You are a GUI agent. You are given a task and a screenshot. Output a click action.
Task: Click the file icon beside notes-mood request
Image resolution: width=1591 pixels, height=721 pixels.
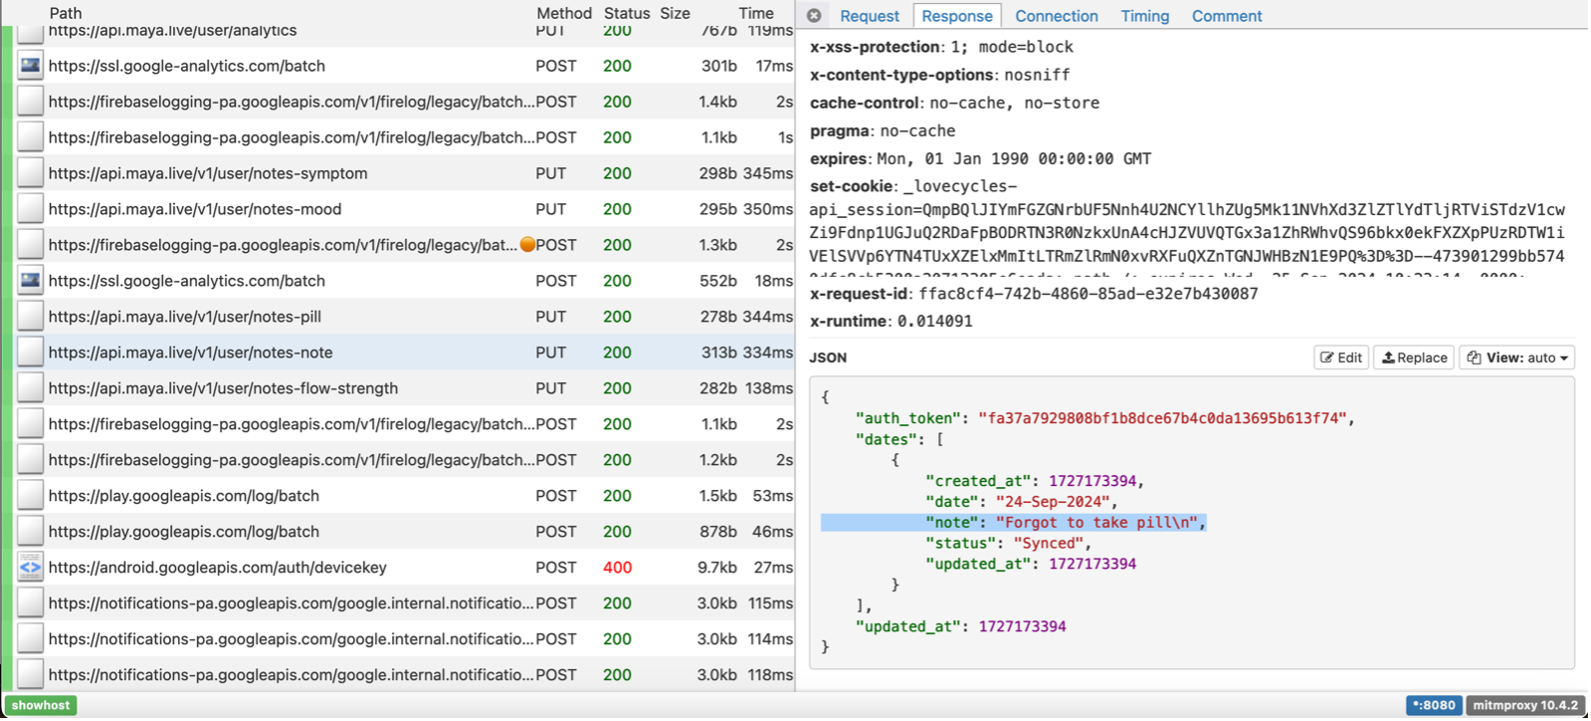pyautogui.click(x=31, y=210)
